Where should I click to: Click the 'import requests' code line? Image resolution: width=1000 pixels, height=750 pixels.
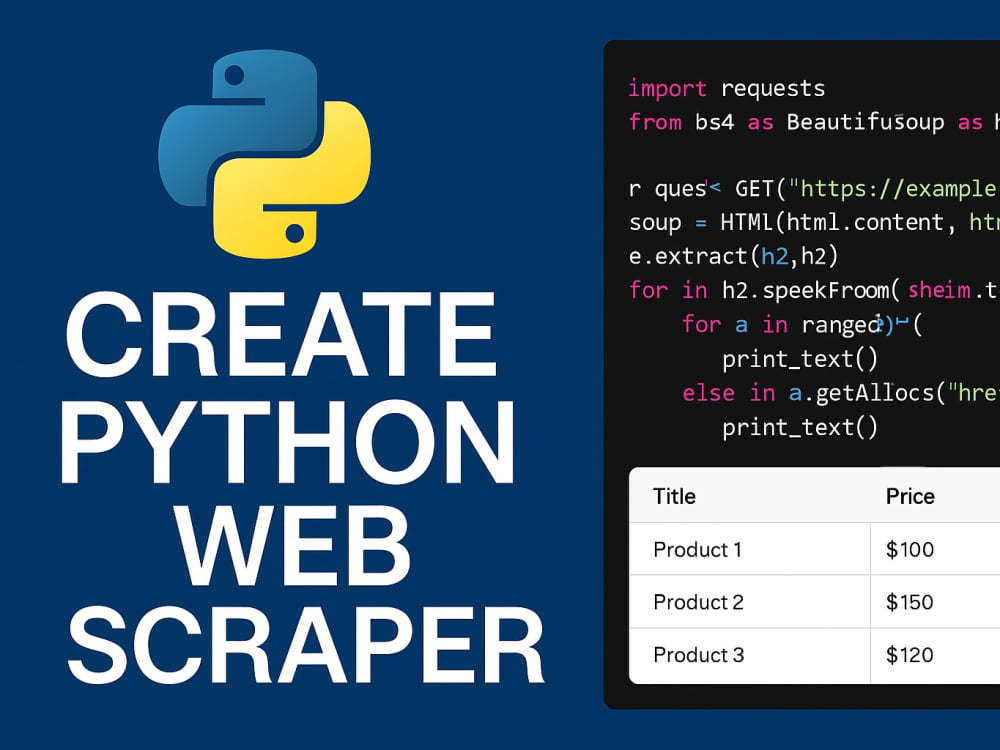click(x=726, y=89)
